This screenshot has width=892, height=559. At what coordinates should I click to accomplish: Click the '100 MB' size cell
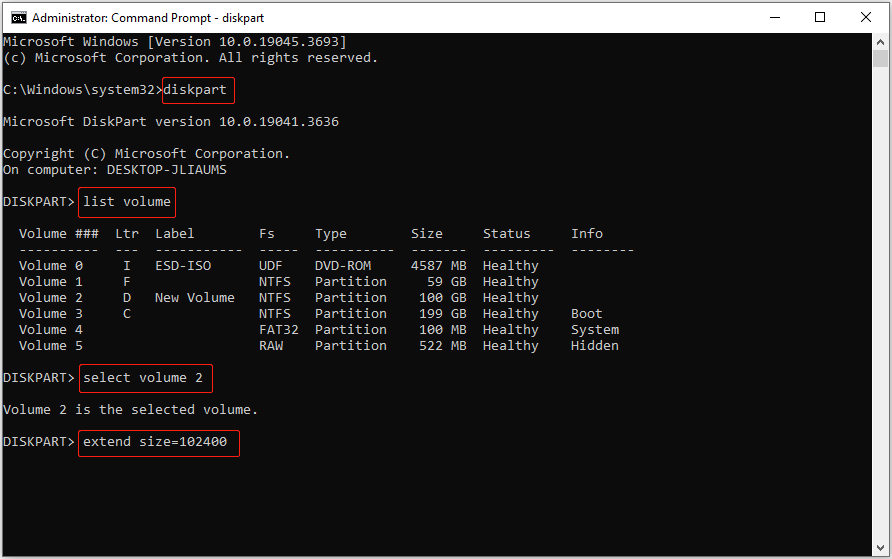pos(443,329)
